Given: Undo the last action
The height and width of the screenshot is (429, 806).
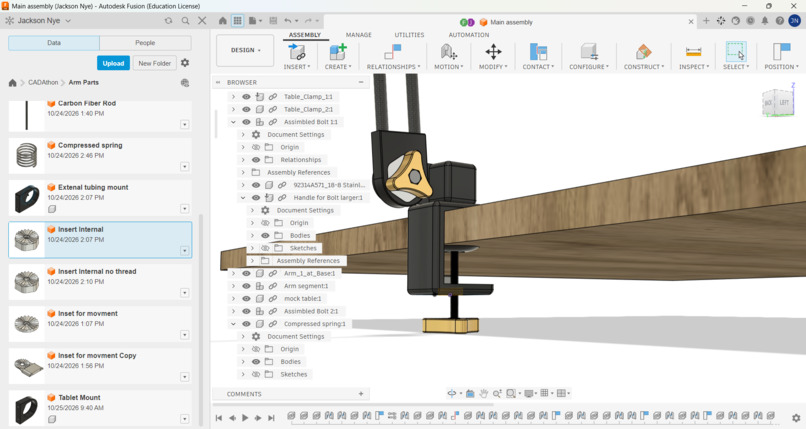Looking at the screenshot, I should click(290, 21).
